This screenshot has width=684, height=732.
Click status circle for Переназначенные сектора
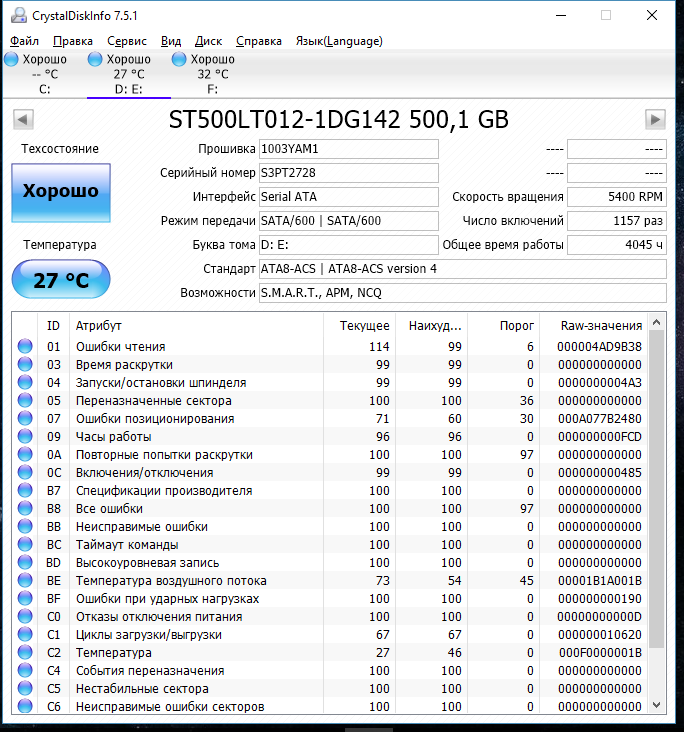click(25, 400)
